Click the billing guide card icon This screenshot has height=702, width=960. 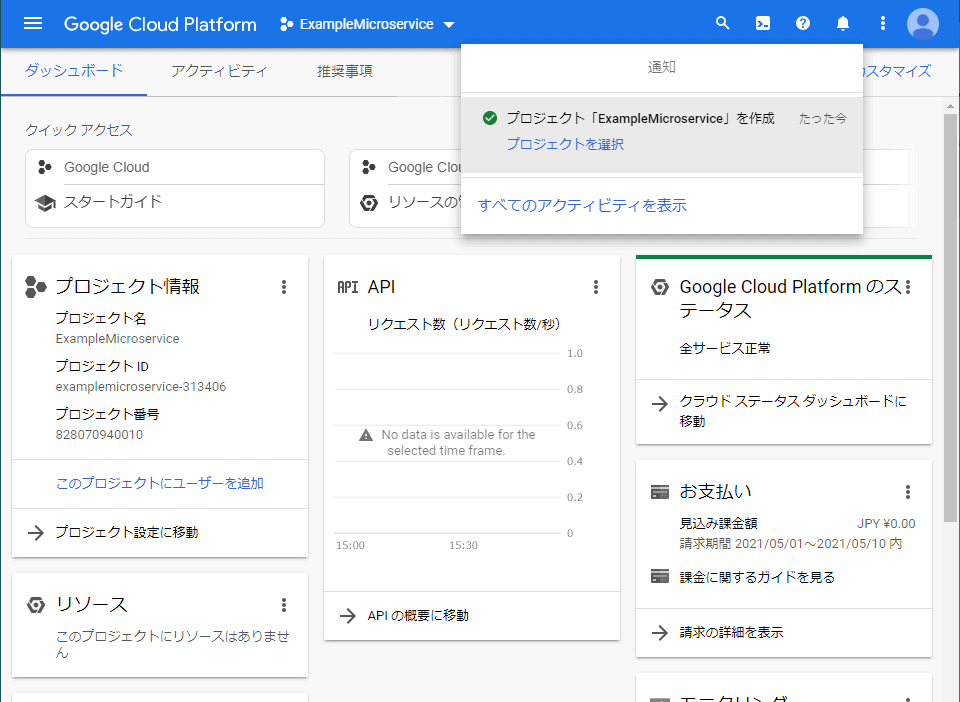(x=659, y=577)
